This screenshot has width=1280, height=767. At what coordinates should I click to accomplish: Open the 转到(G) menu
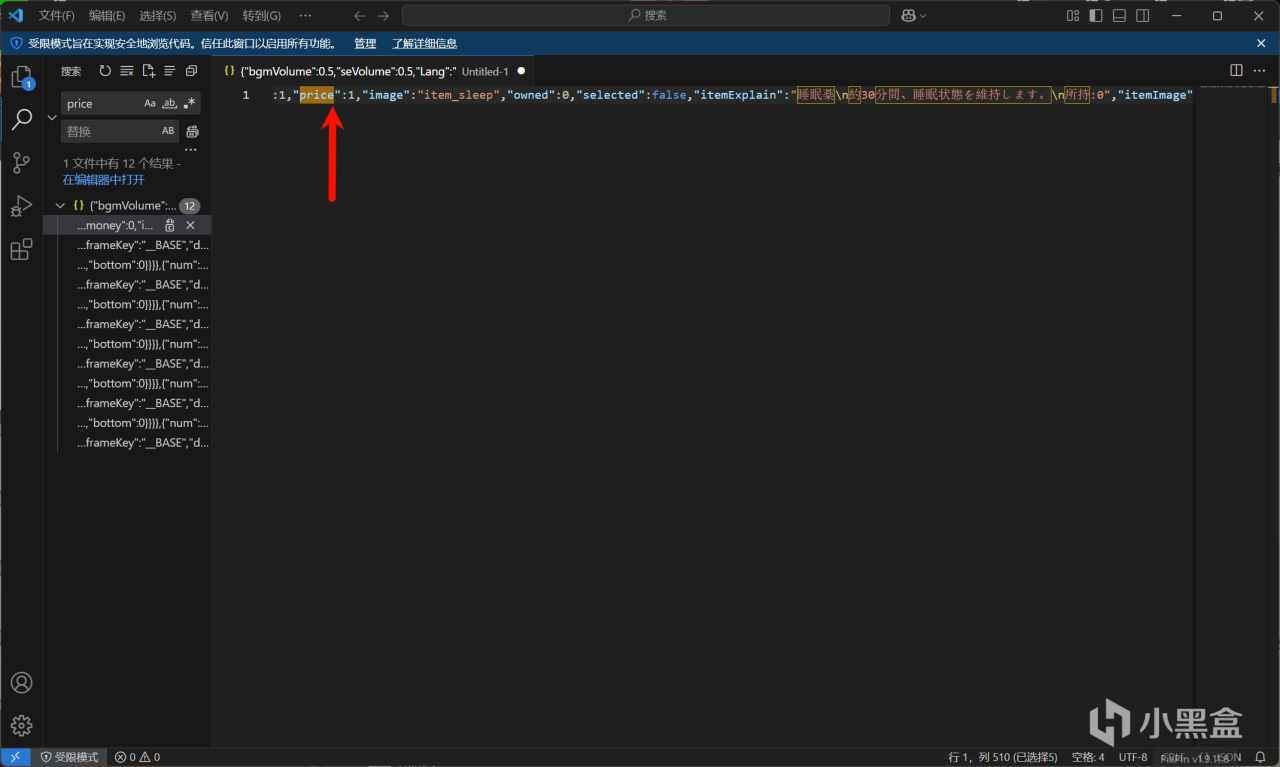click(262, 15)
